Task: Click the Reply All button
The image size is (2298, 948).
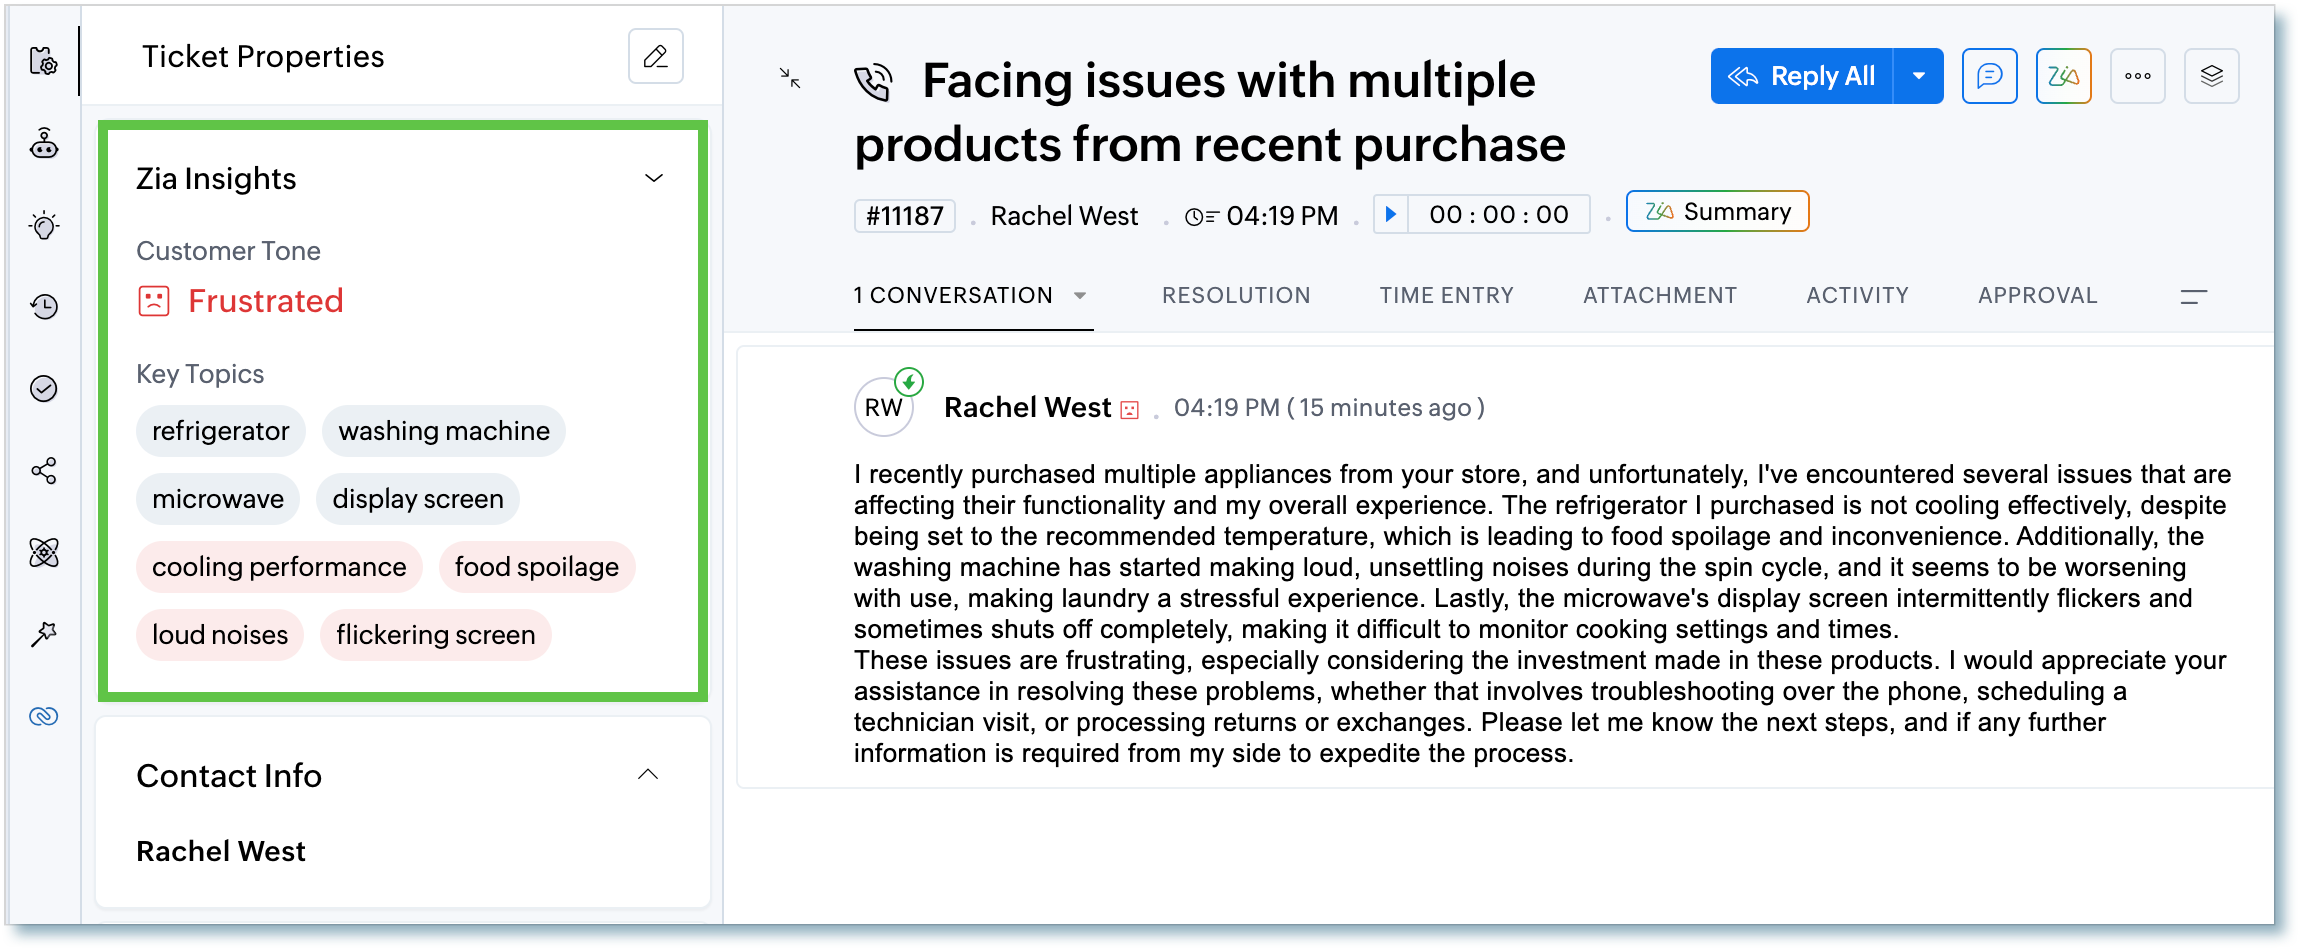Action: [1802, 76]
